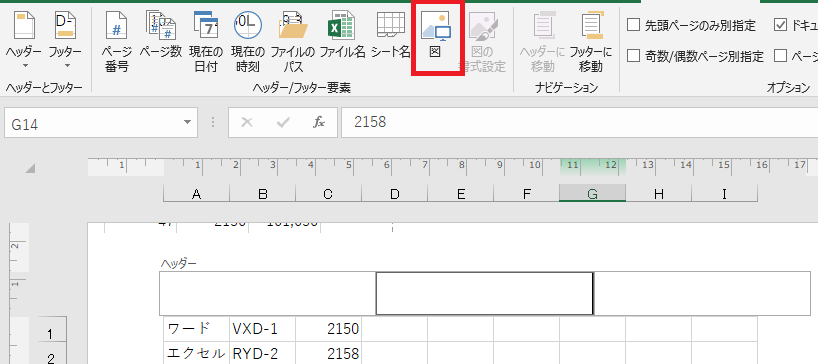Viewport: 818px width, 364px height.
Task: Click cell containing 2158 in row 2
Action: (x=328, y=353)
